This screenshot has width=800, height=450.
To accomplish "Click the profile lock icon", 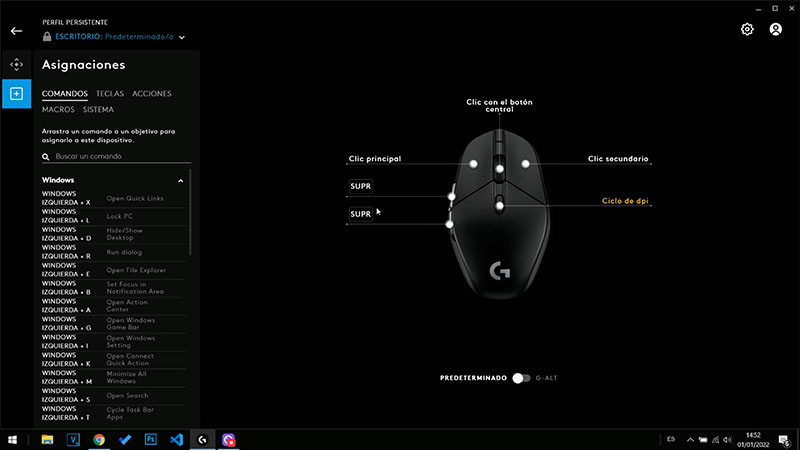I will [x=47, y=37].
